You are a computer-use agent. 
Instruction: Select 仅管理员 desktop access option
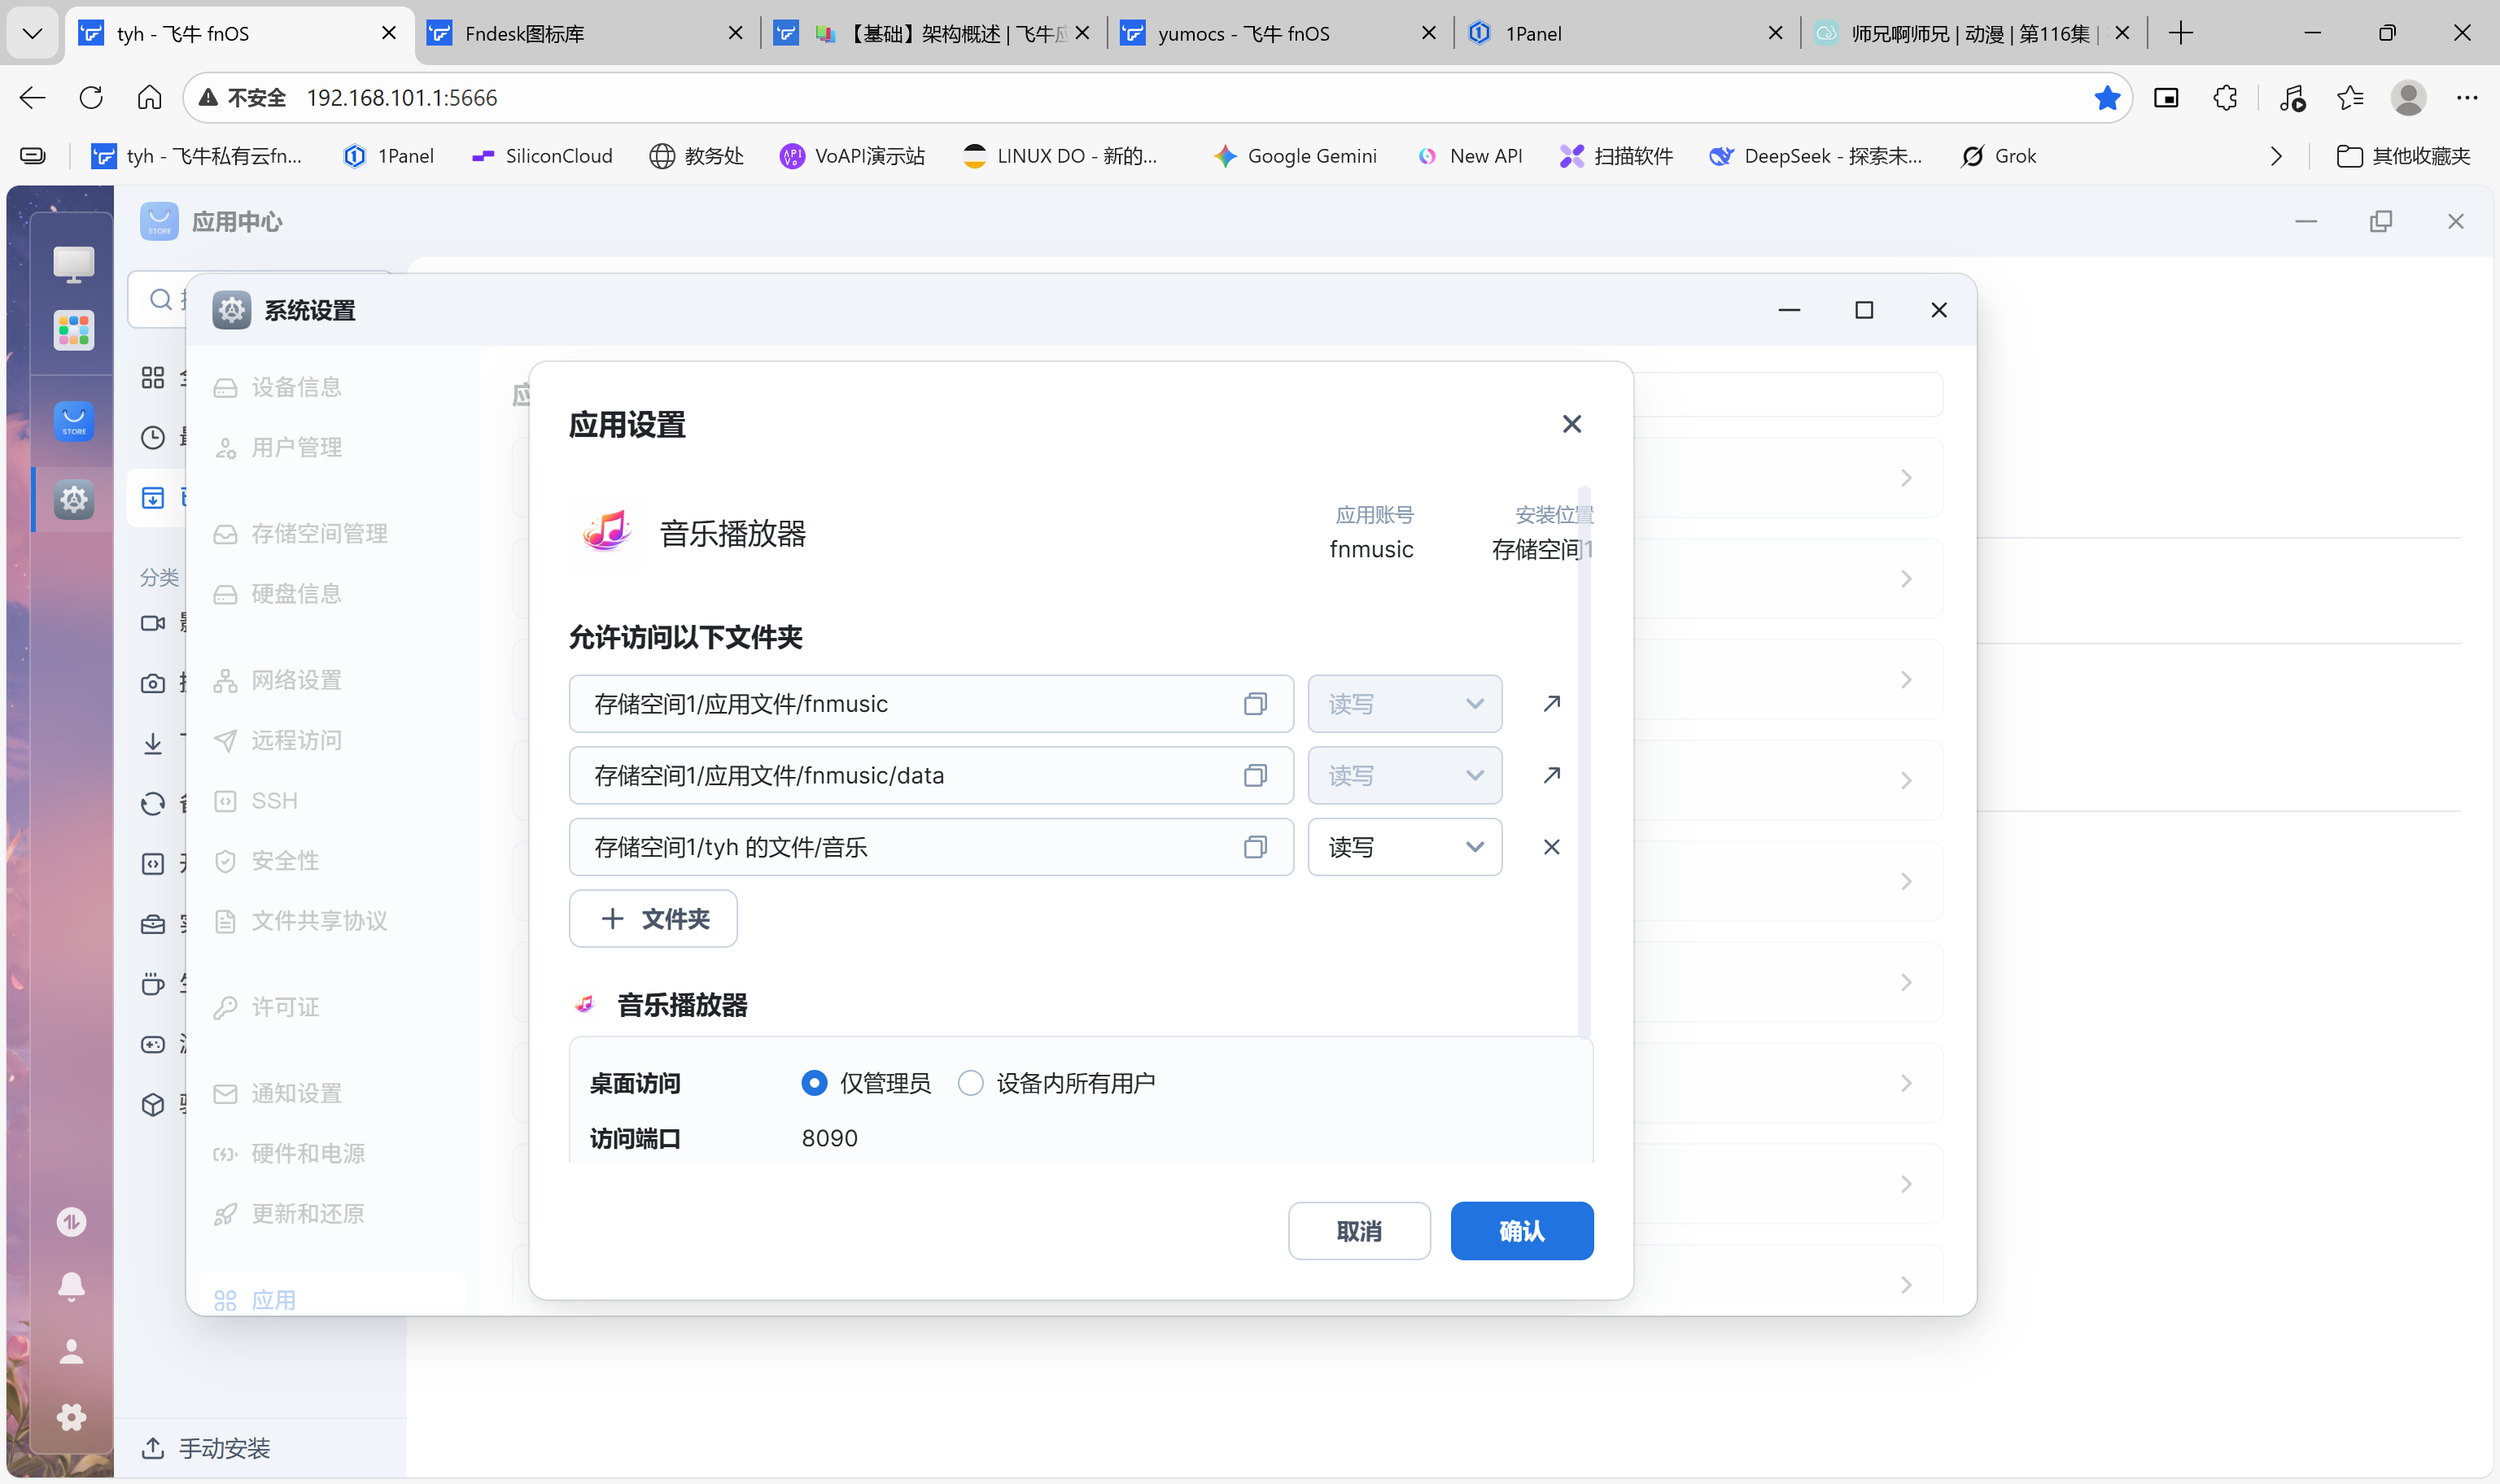coord(814,1083)
